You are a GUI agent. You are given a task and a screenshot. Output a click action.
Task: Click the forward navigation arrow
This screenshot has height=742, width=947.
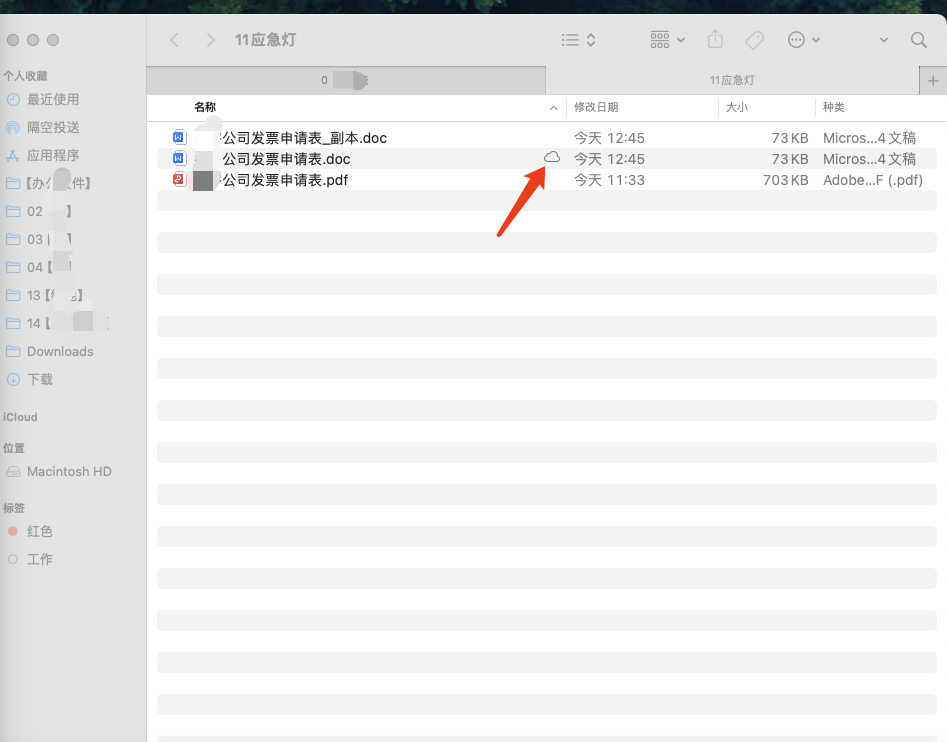[210, 40]
